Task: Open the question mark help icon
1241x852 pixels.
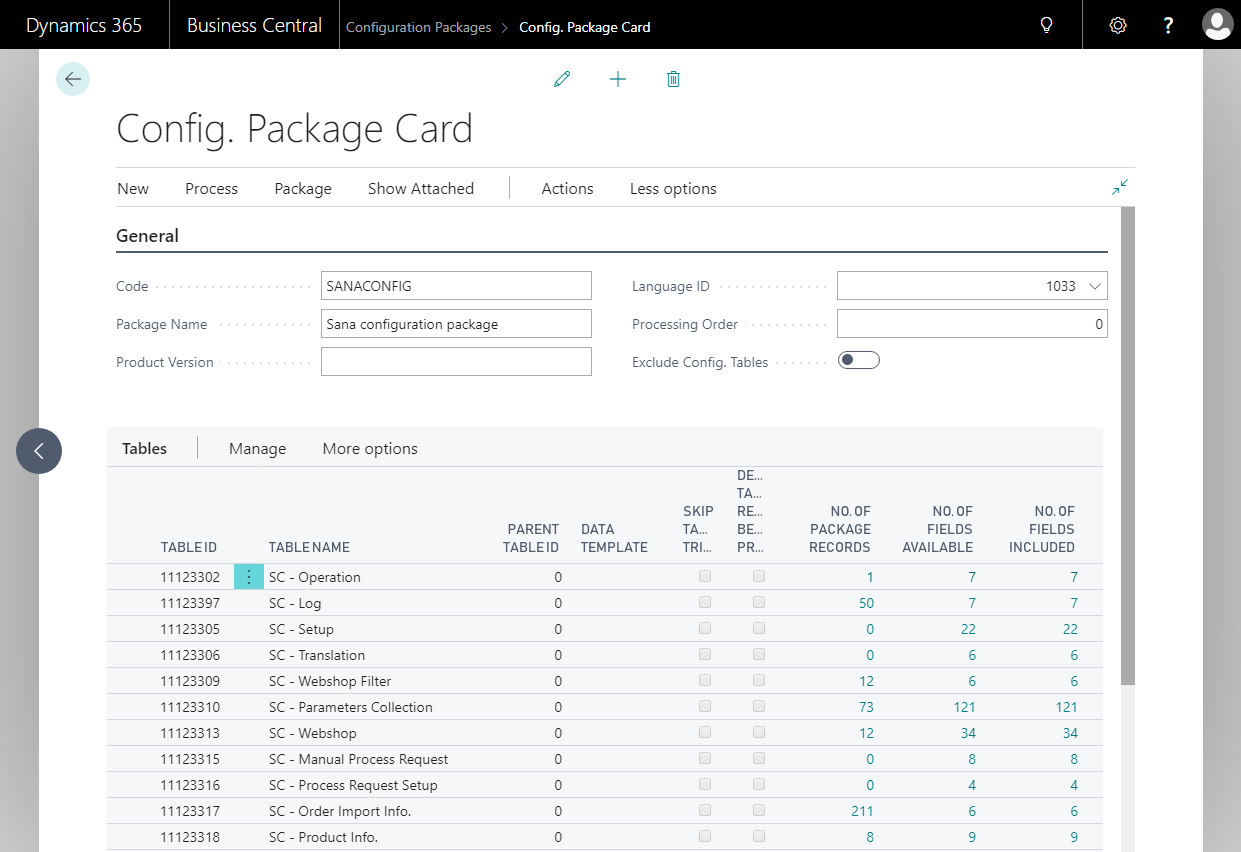Action: (x=1168, y=25)
